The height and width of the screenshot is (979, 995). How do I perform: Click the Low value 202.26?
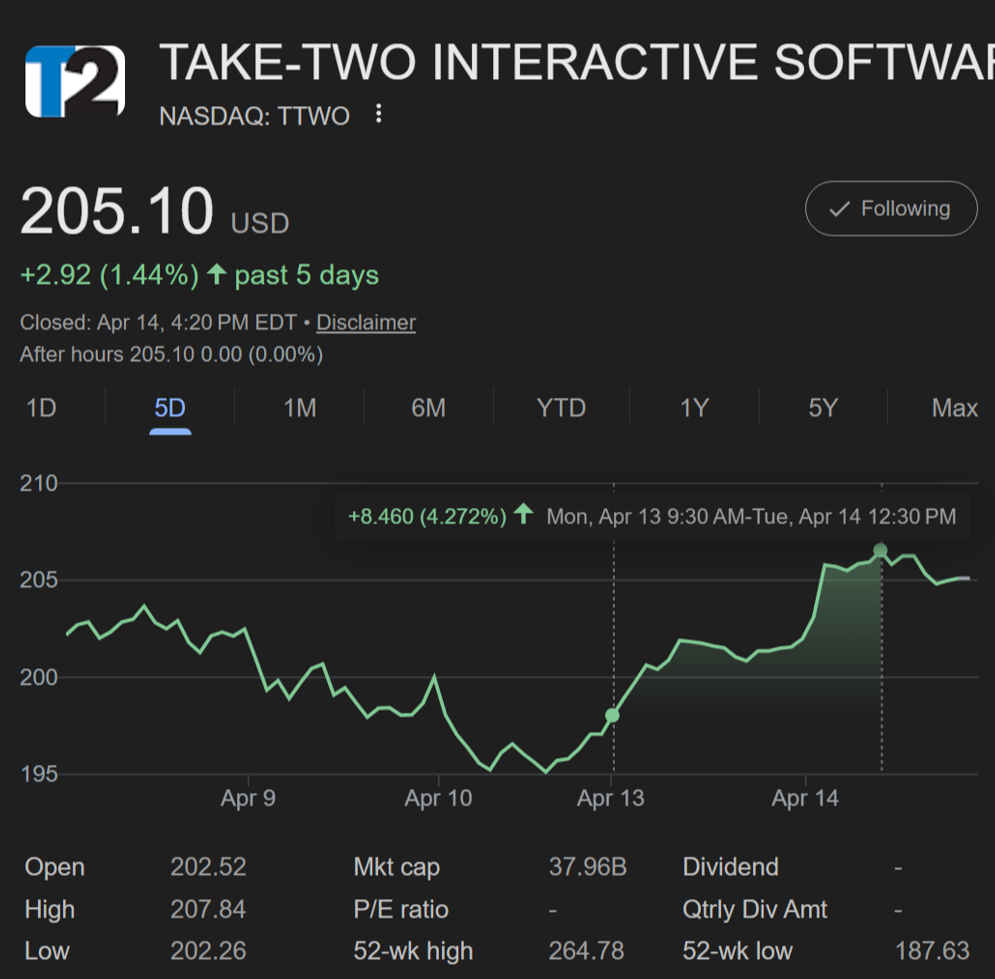click(208, 951)
